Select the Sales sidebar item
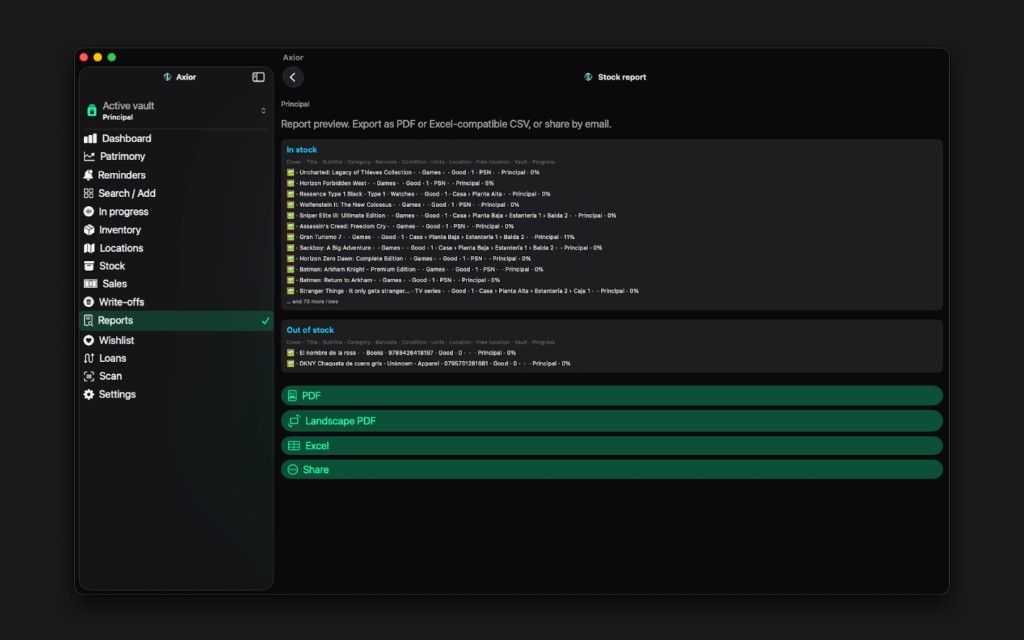The height and width of the screenshot is (640, 1024). pos(176,284)
